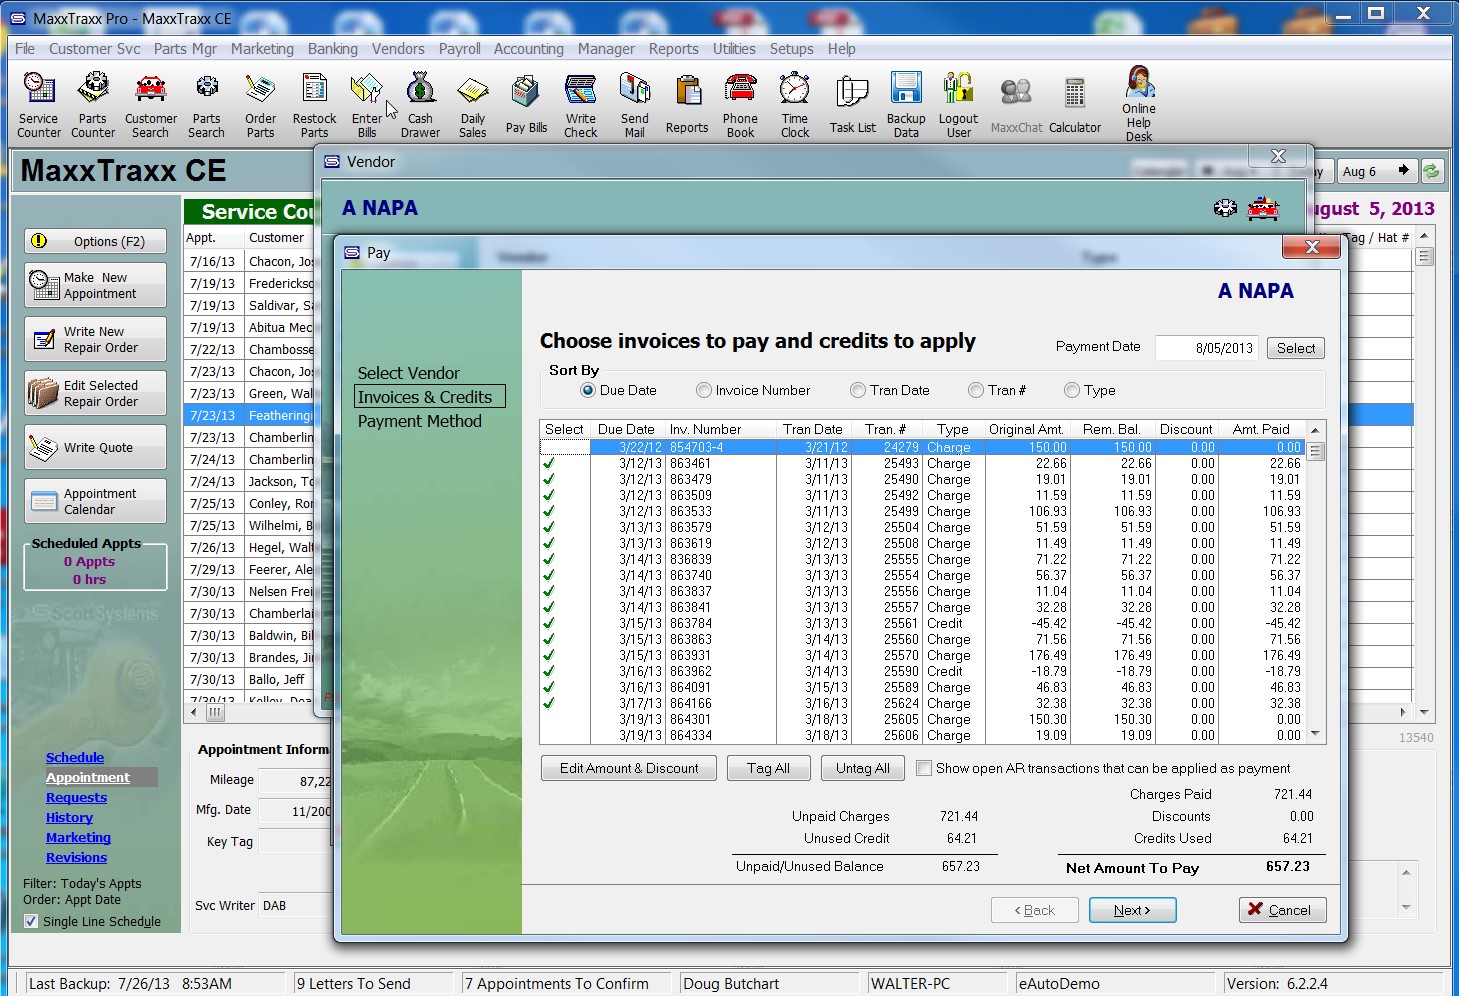
Task: Click the Write New Repair Order button
Action: click(96, 340)
